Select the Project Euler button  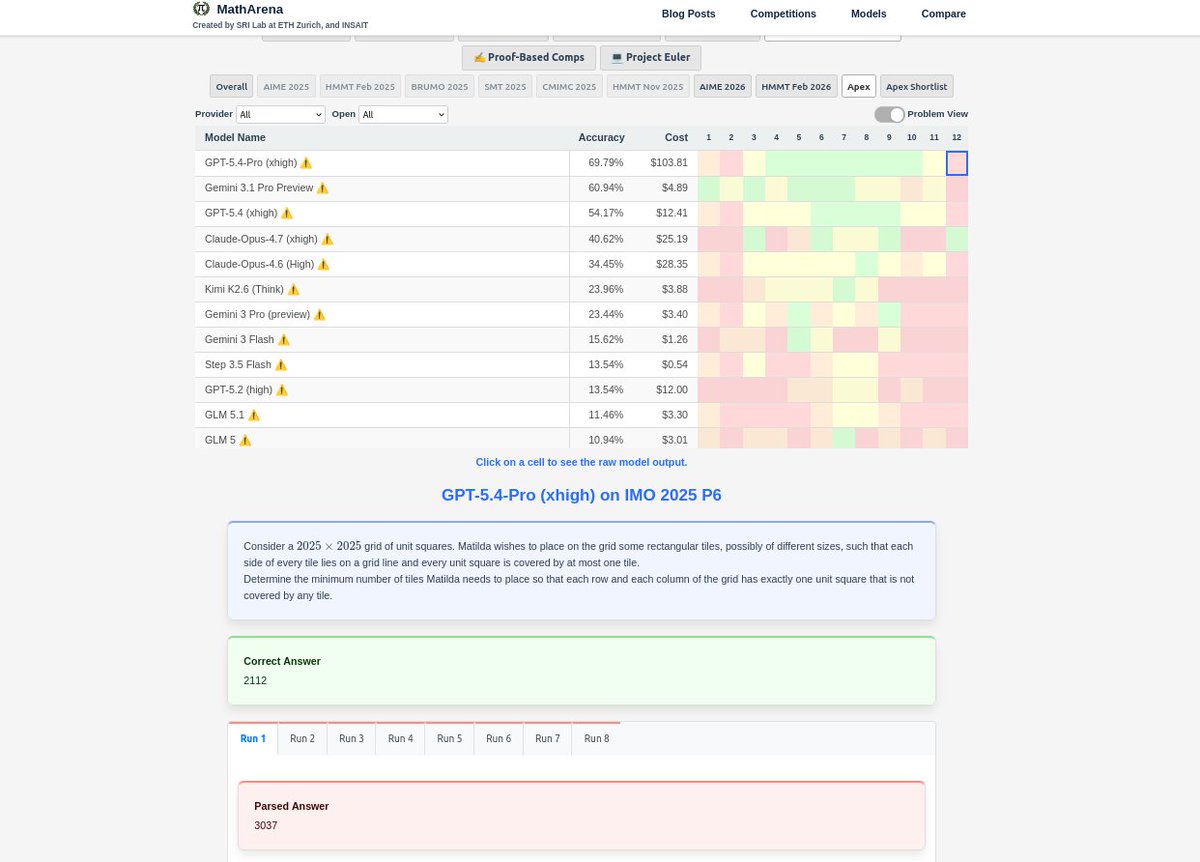[651, 58]
